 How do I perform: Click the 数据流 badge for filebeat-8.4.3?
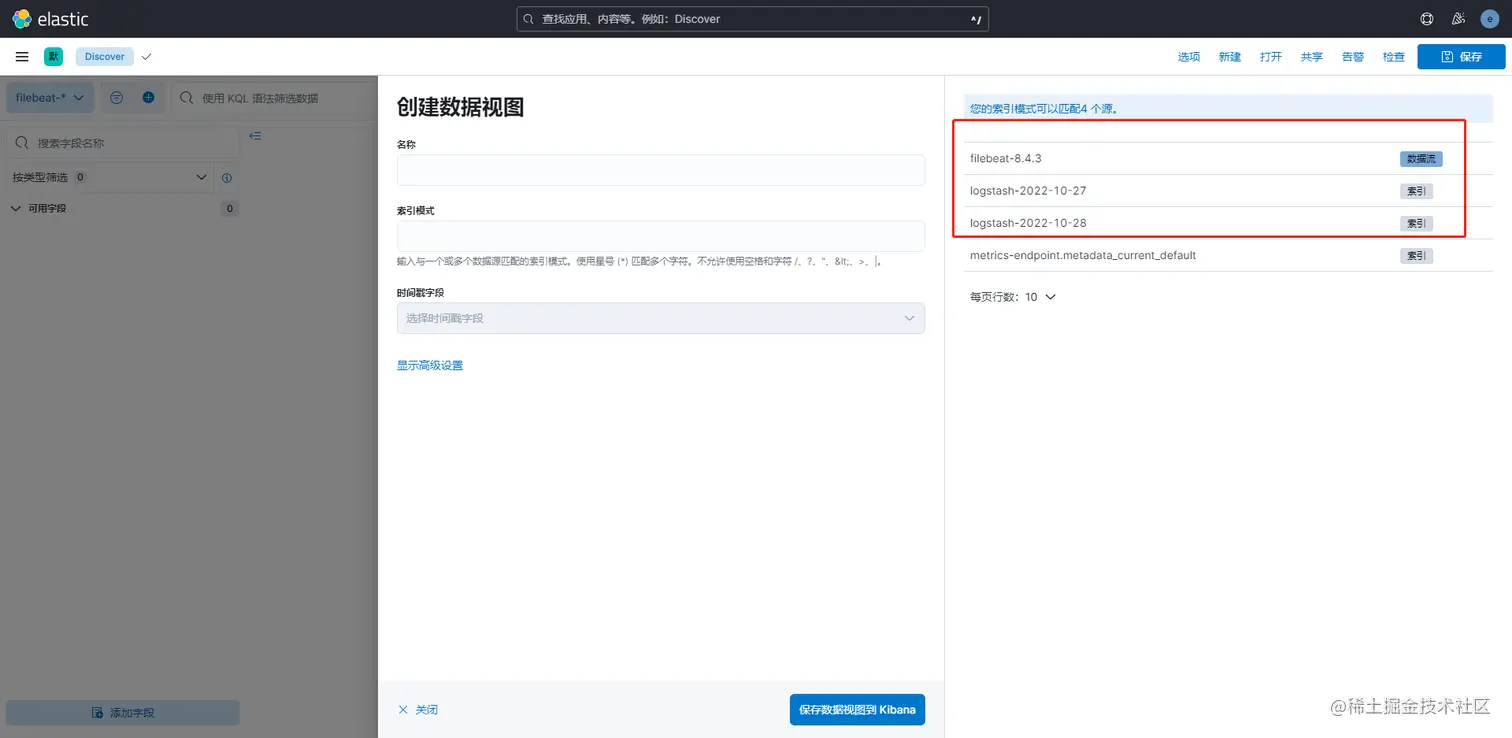1421,159
